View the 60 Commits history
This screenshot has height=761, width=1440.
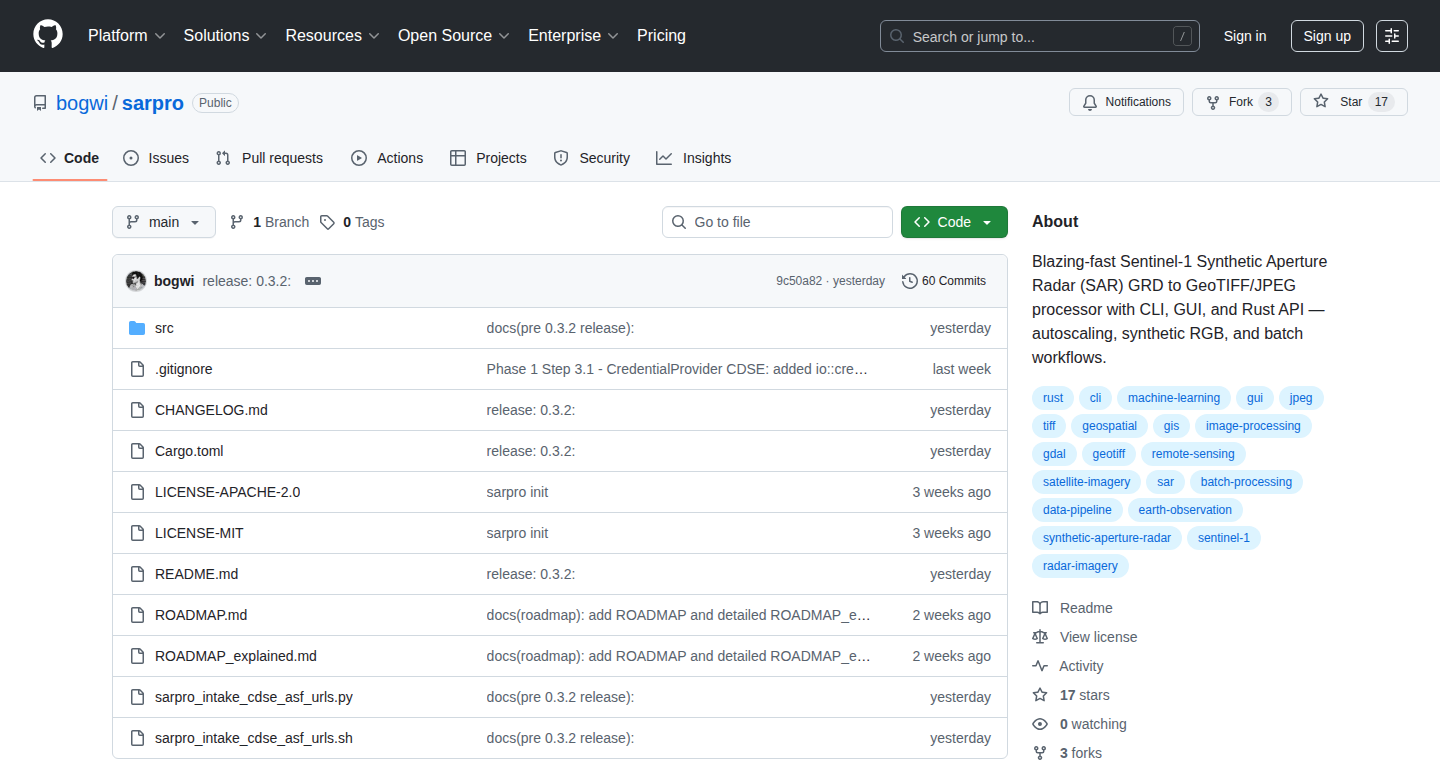944,281
